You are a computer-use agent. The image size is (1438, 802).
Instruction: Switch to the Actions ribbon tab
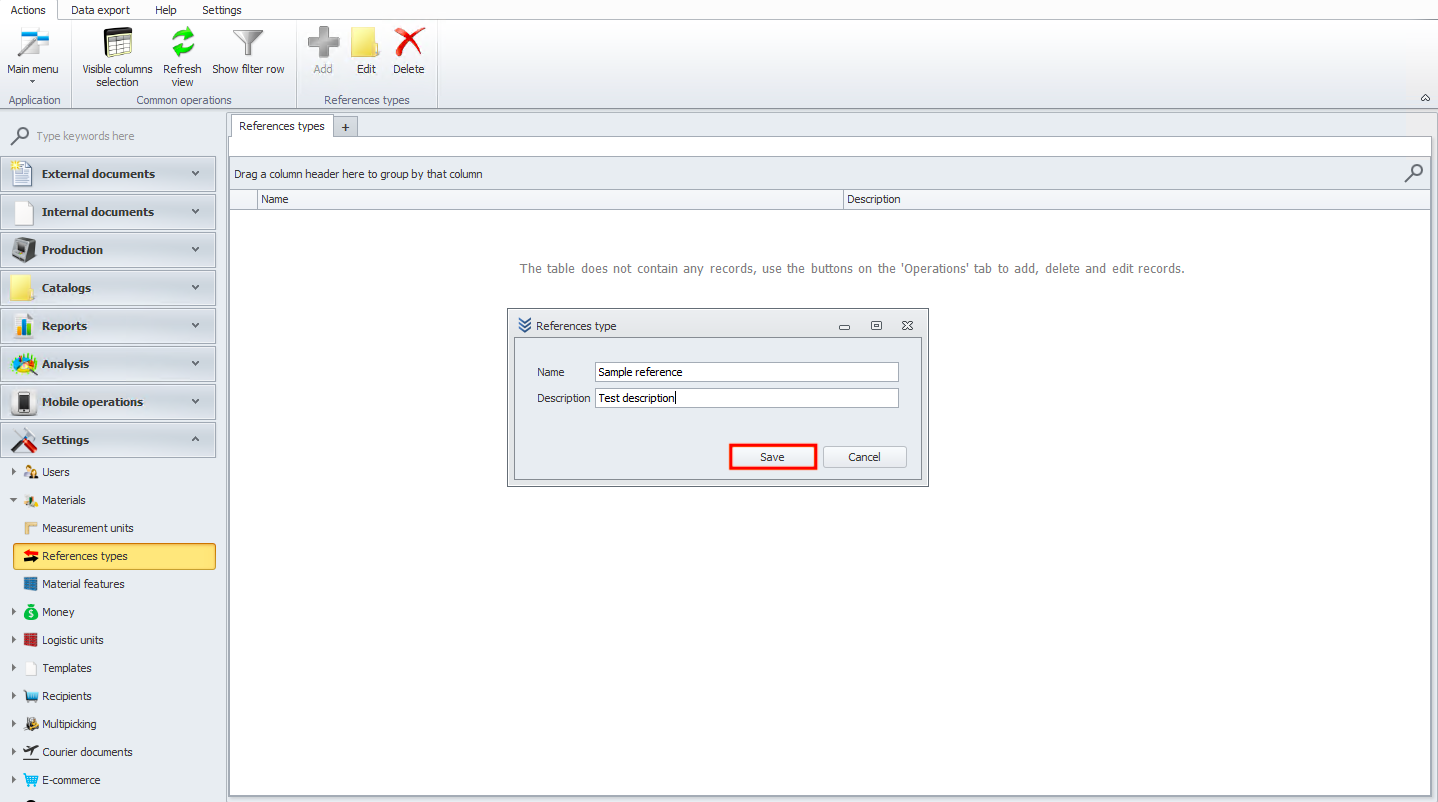(x=28, y=10)
